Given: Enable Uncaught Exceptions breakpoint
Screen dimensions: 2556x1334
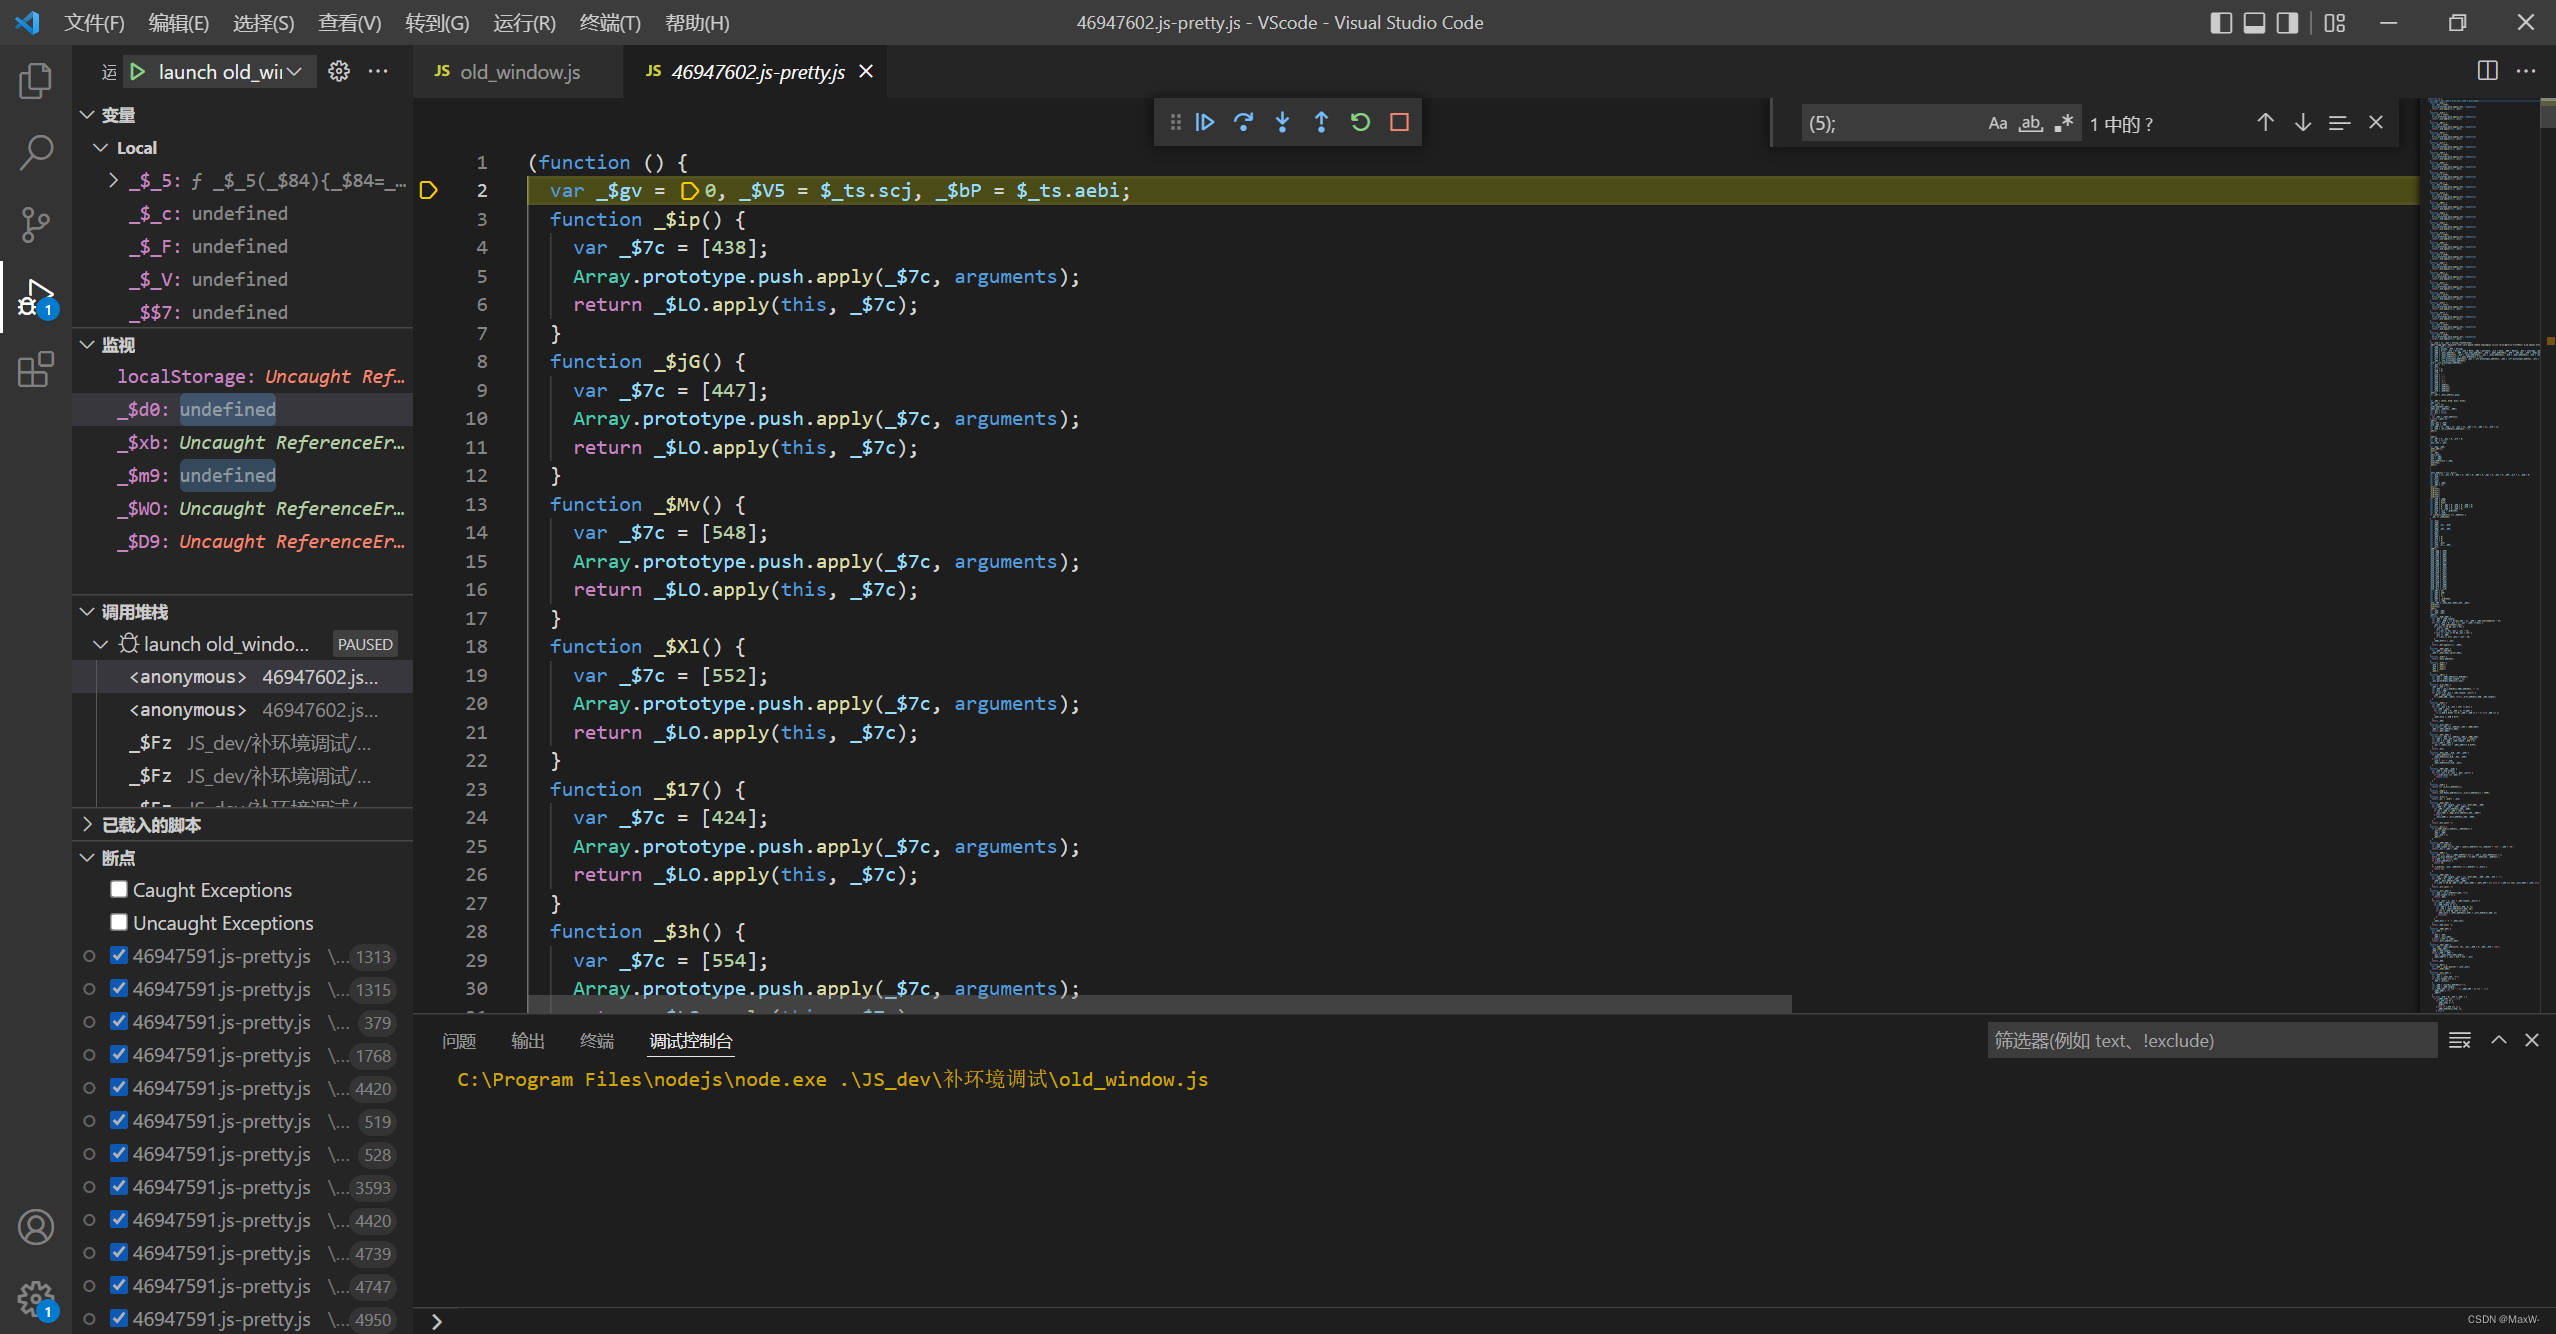Looking at the screenshot, I should [119, 922].
